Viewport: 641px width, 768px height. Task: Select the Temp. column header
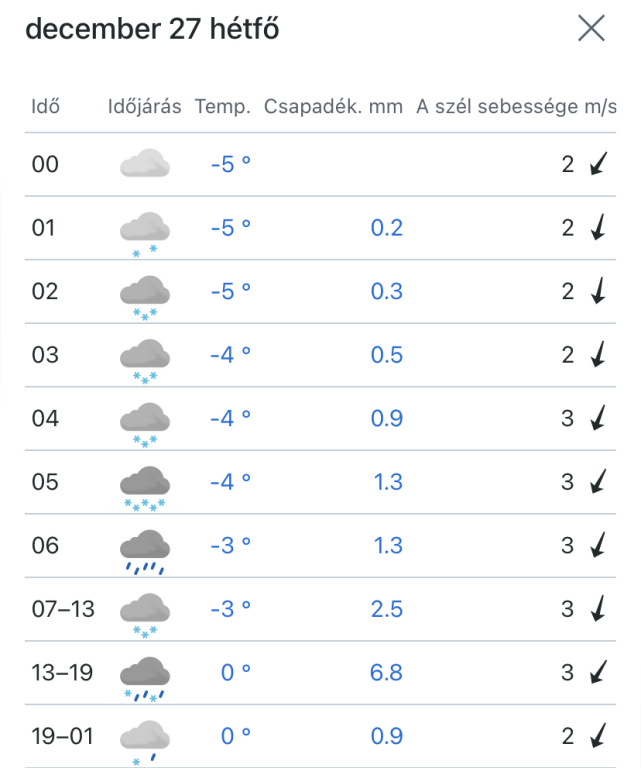223,107
